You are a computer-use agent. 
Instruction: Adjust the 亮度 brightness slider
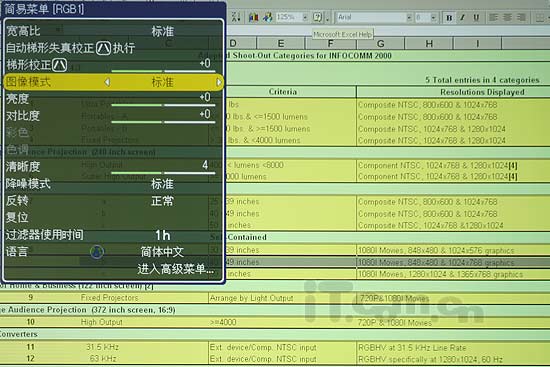point(163,105)
